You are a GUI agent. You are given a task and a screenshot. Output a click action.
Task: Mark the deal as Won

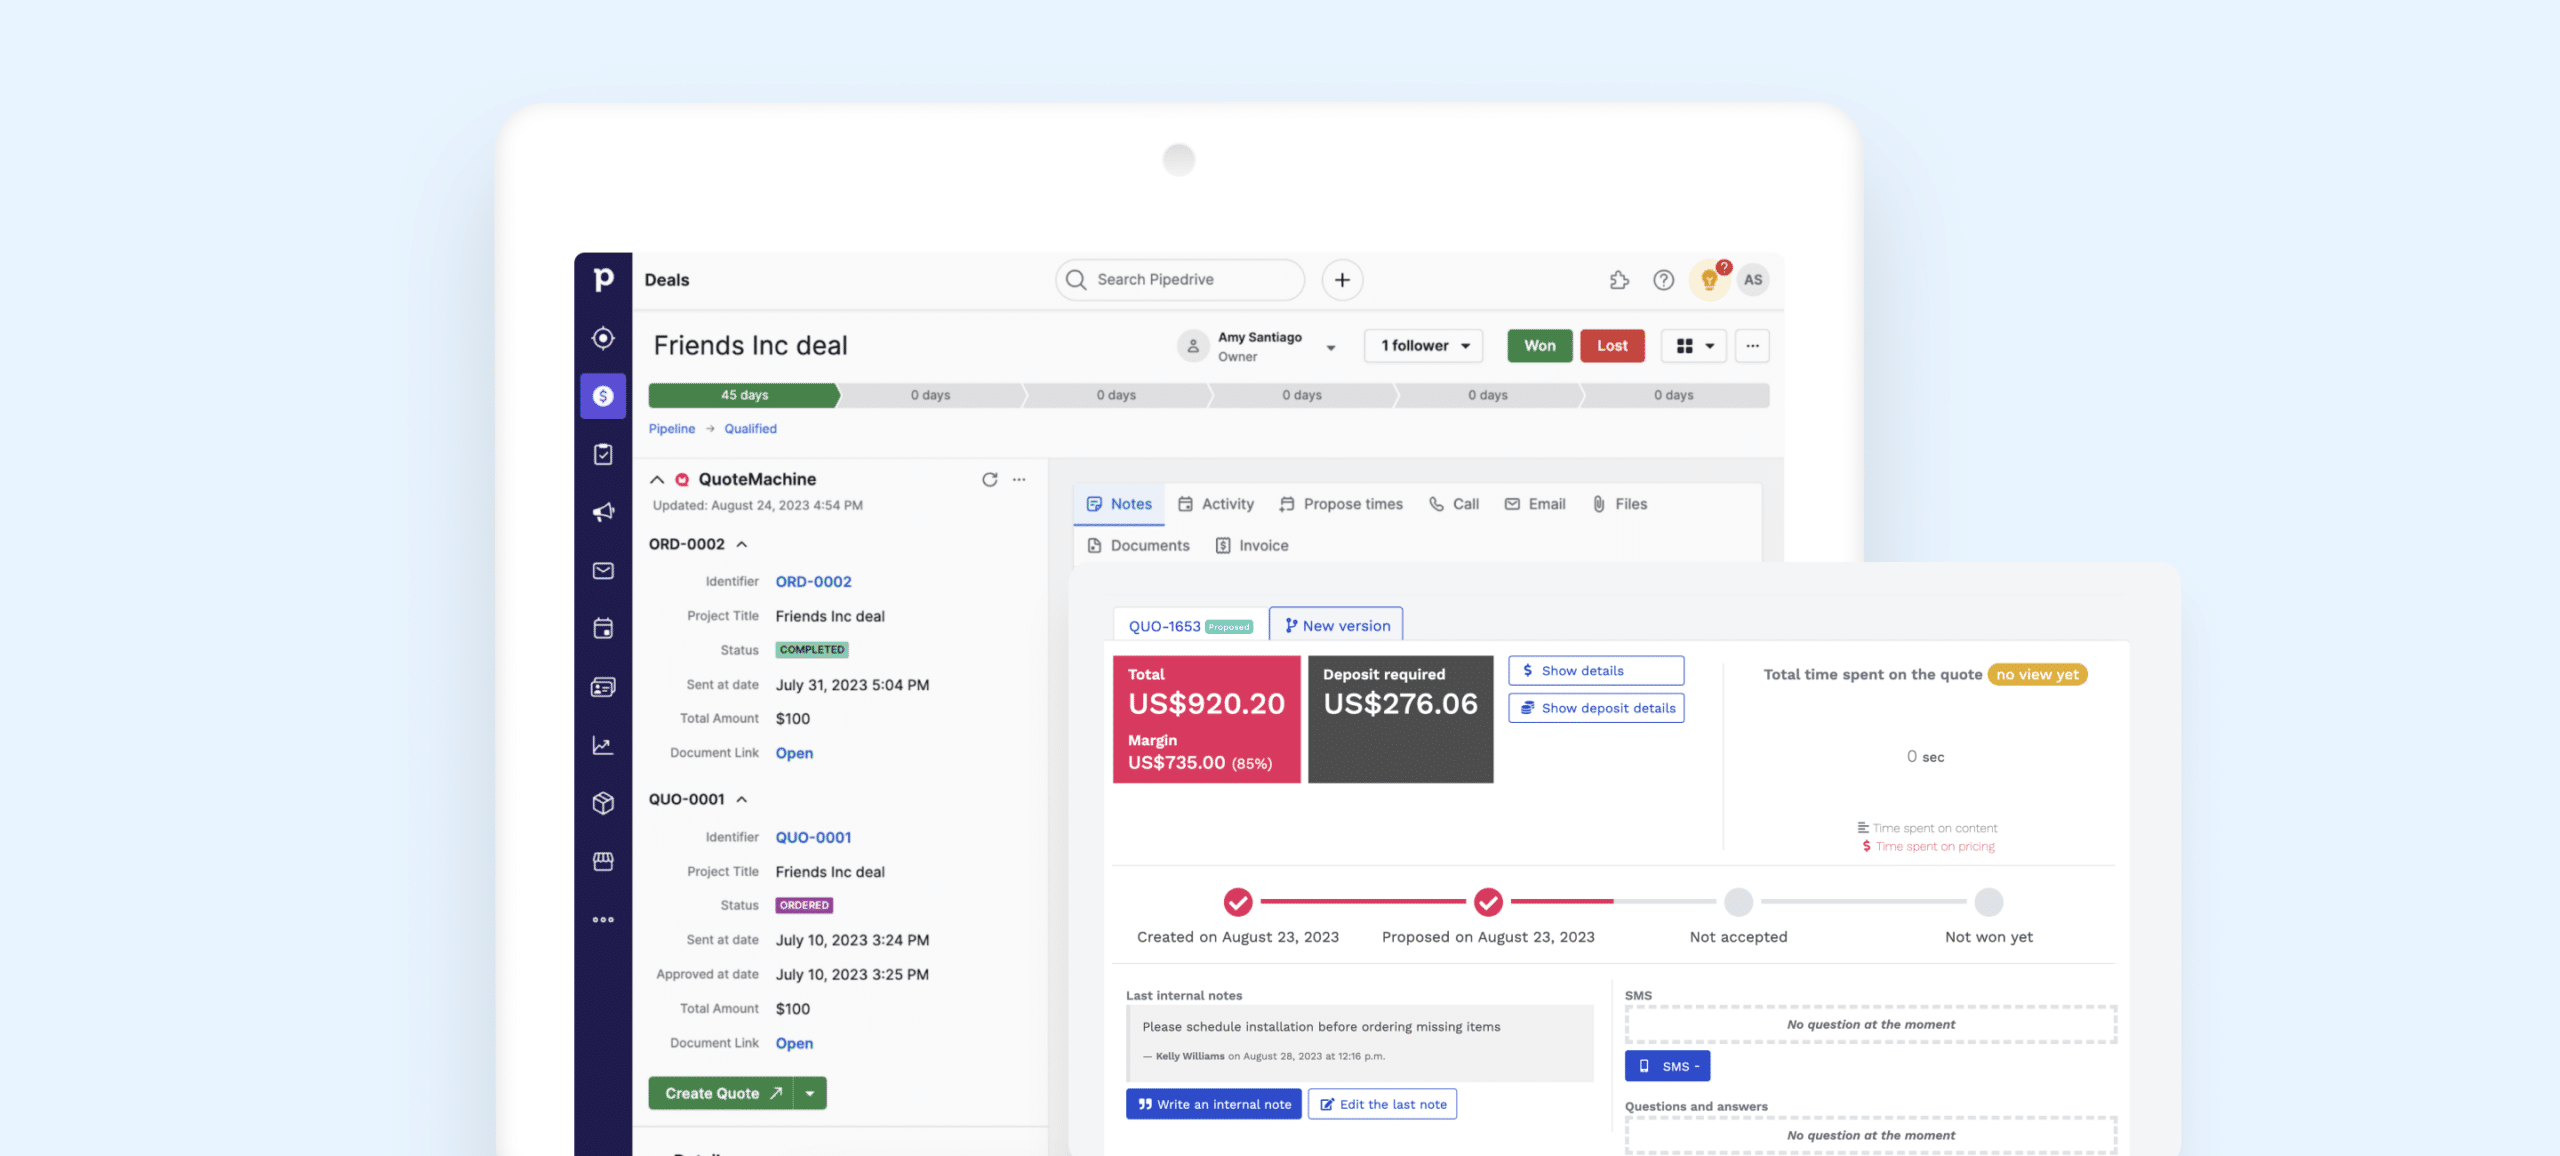[x=1540, y=346]
